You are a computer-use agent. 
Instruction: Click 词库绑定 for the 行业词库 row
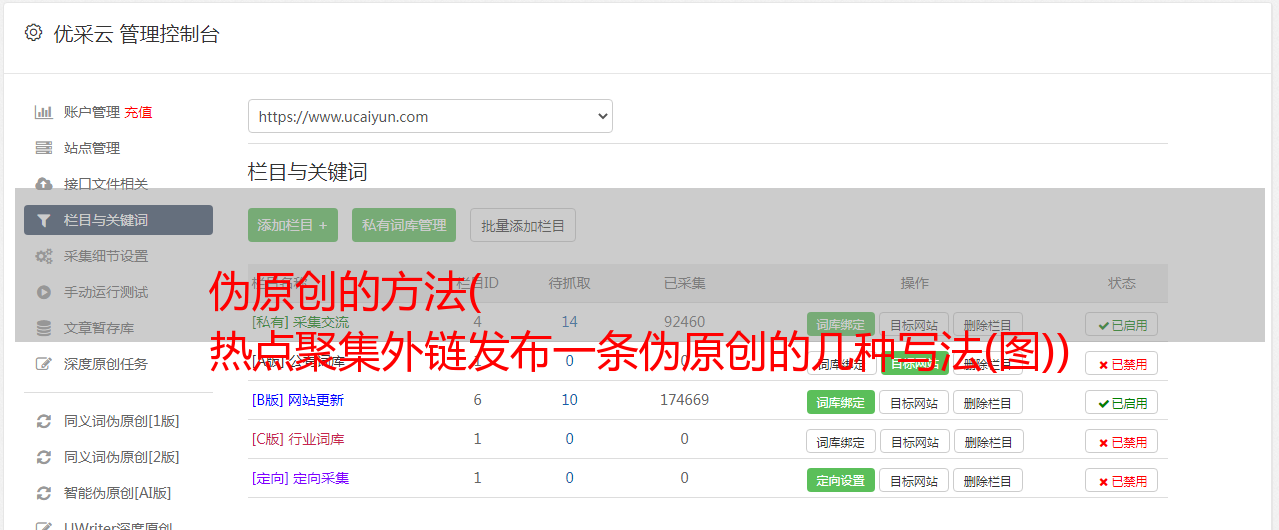(841, 441)
